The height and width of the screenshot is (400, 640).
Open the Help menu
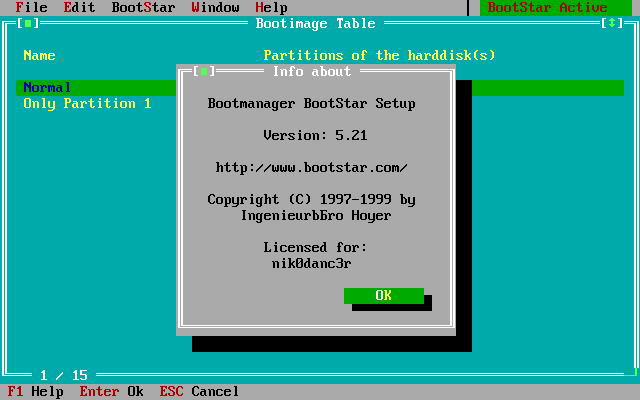click(x=271, y=8)
